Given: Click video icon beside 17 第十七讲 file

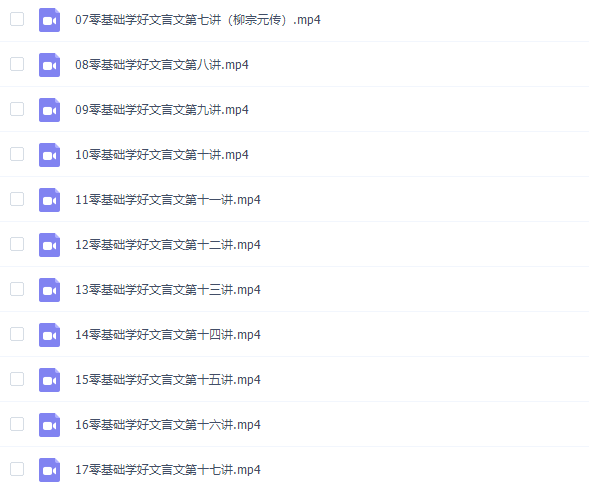Looking at the screenshot, I should pos(50,470).
